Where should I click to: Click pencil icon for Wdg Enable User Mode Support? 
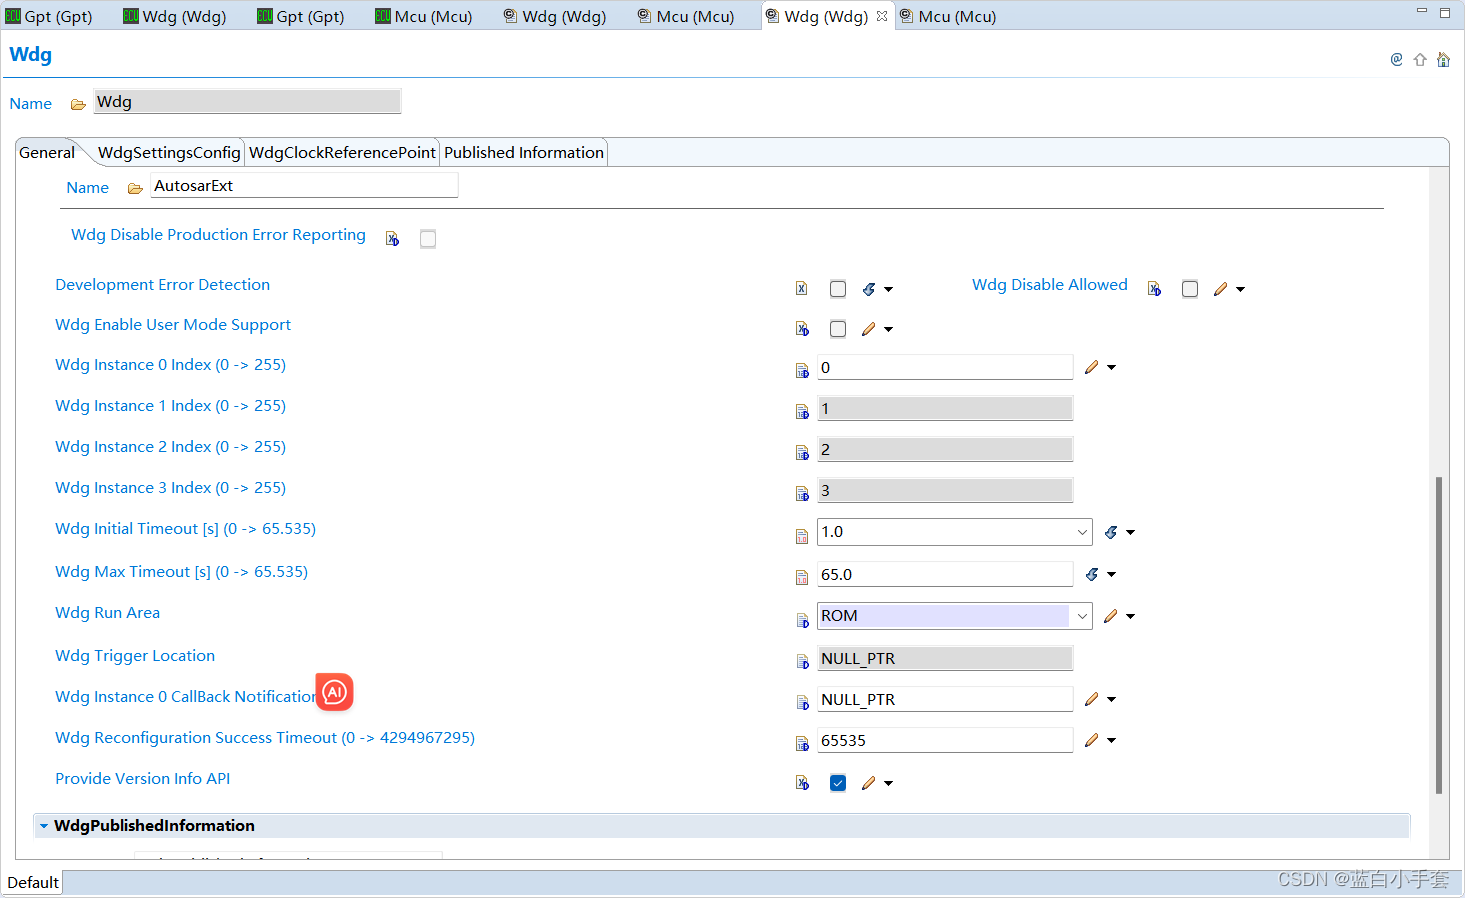tap(868, 329)
